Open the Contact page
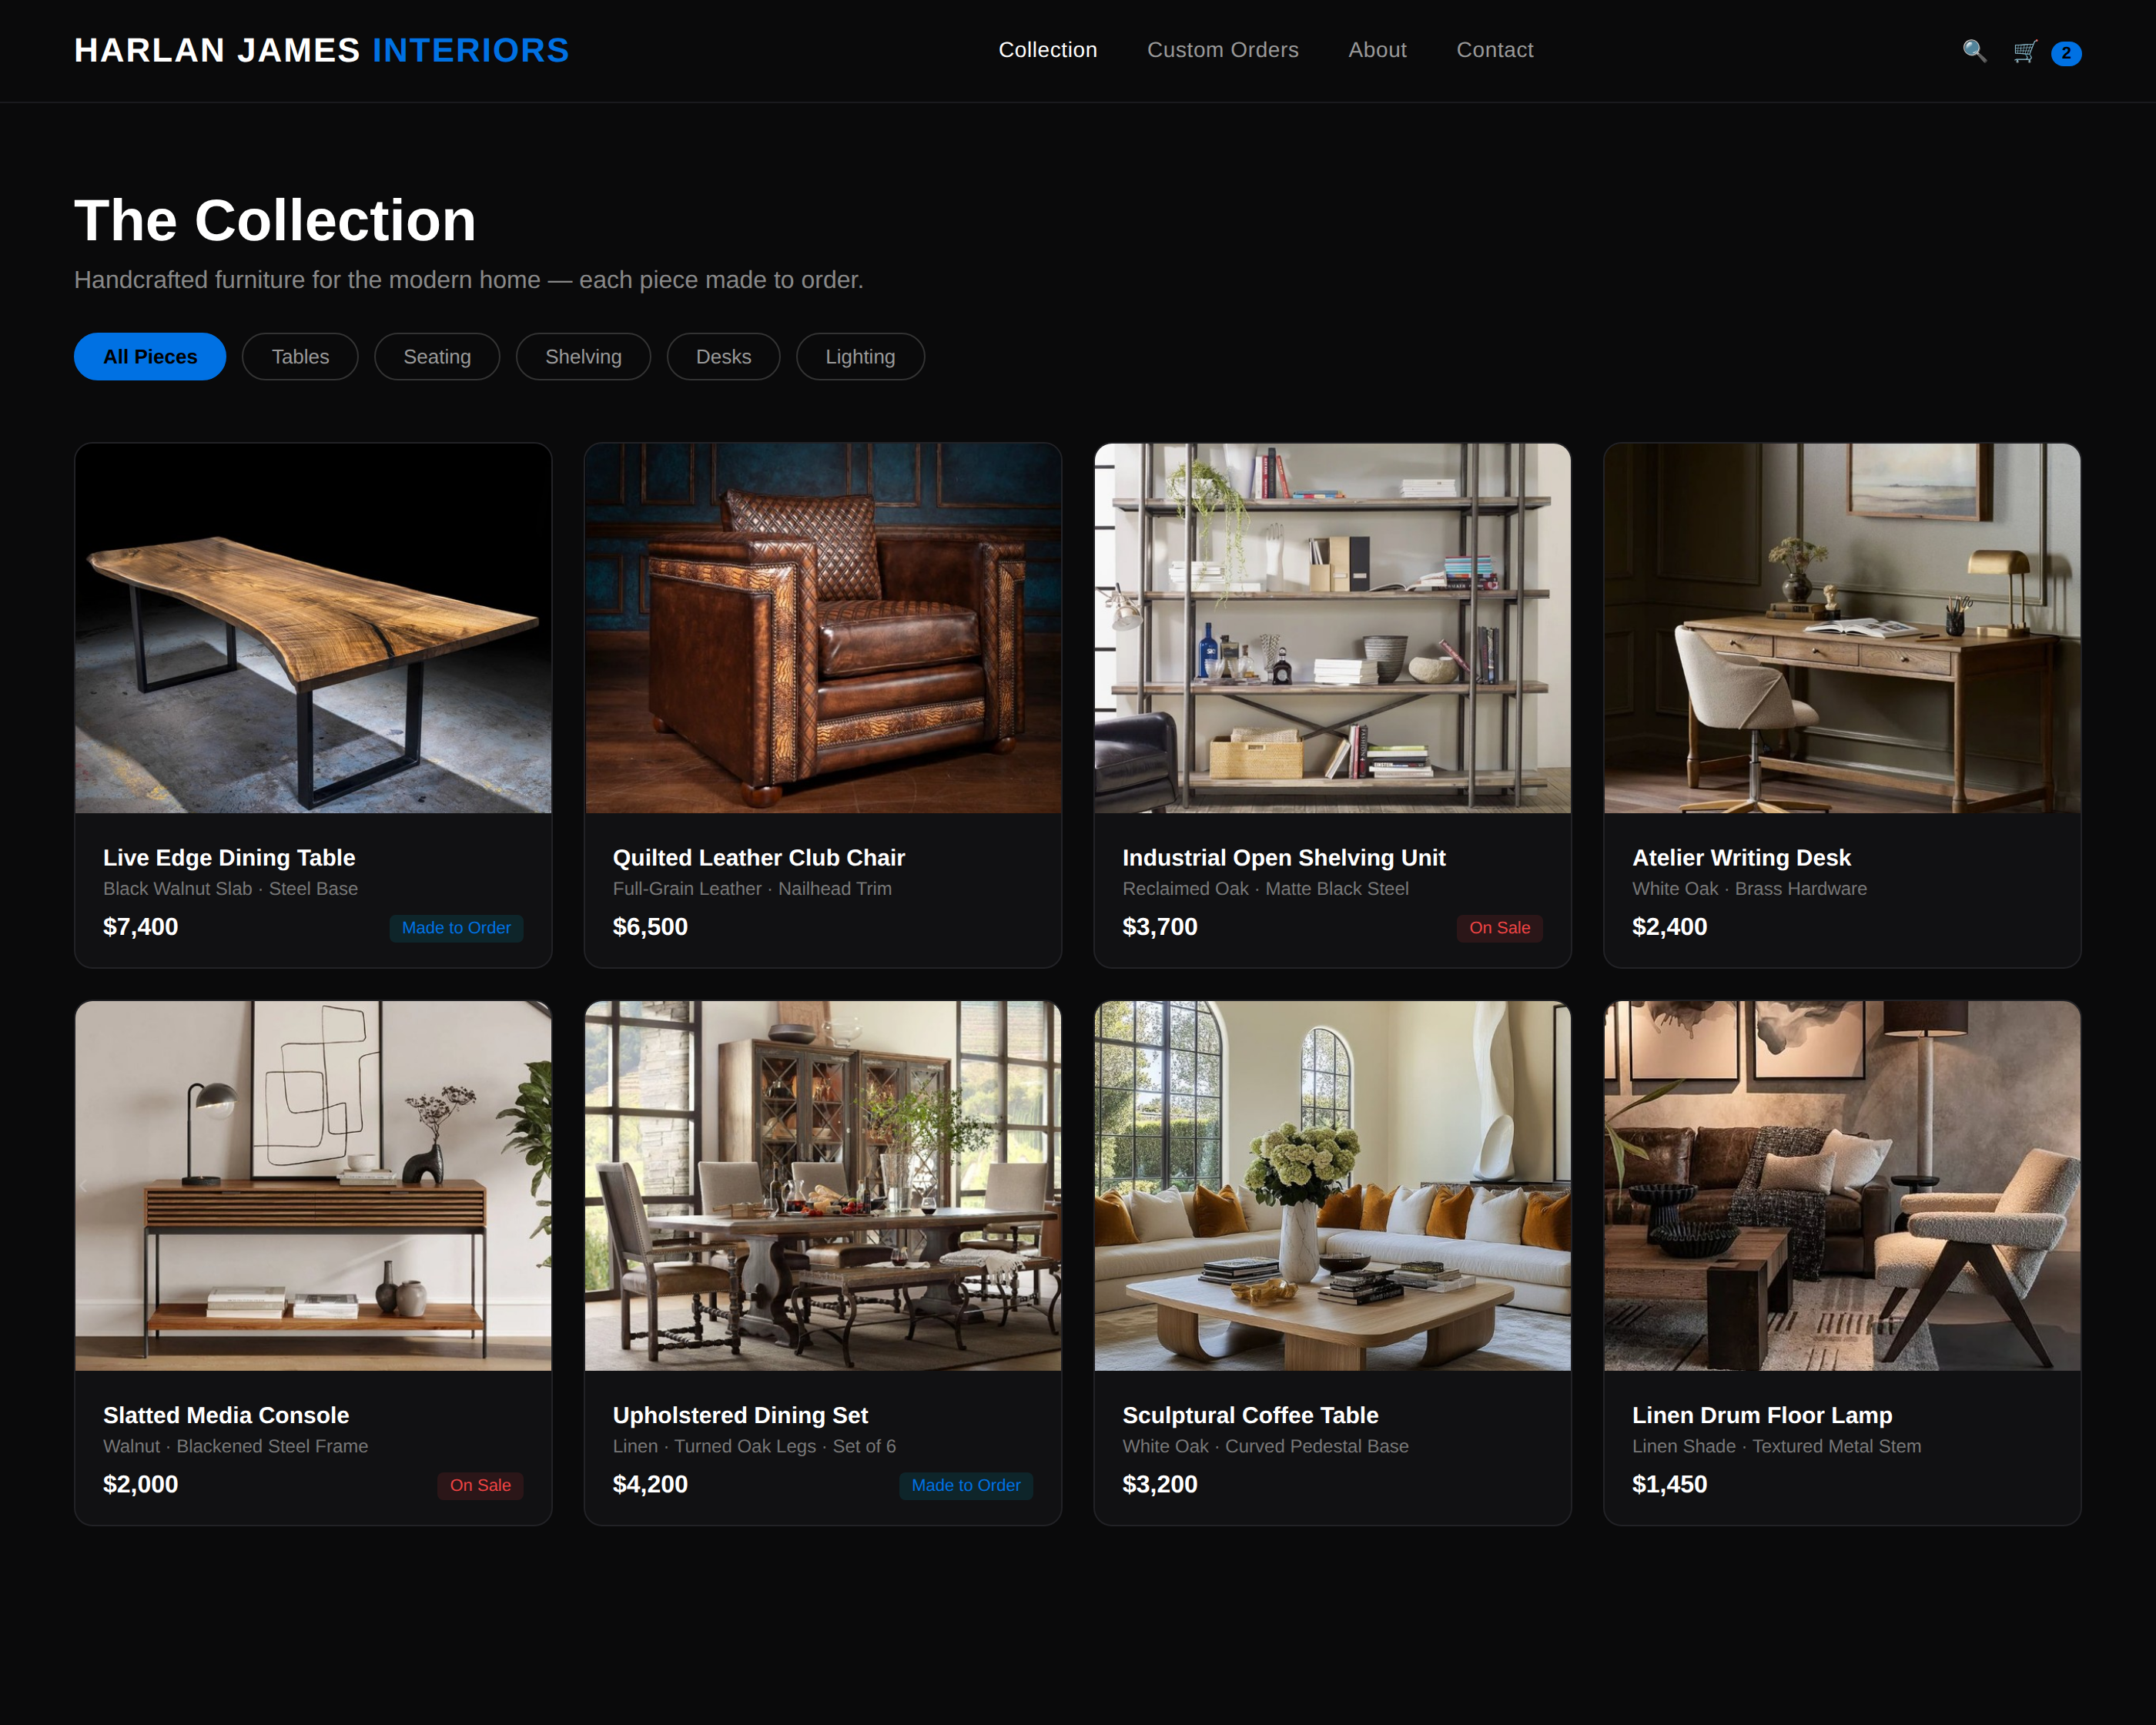2156x1725 pixels. (x=1495, y=49)
